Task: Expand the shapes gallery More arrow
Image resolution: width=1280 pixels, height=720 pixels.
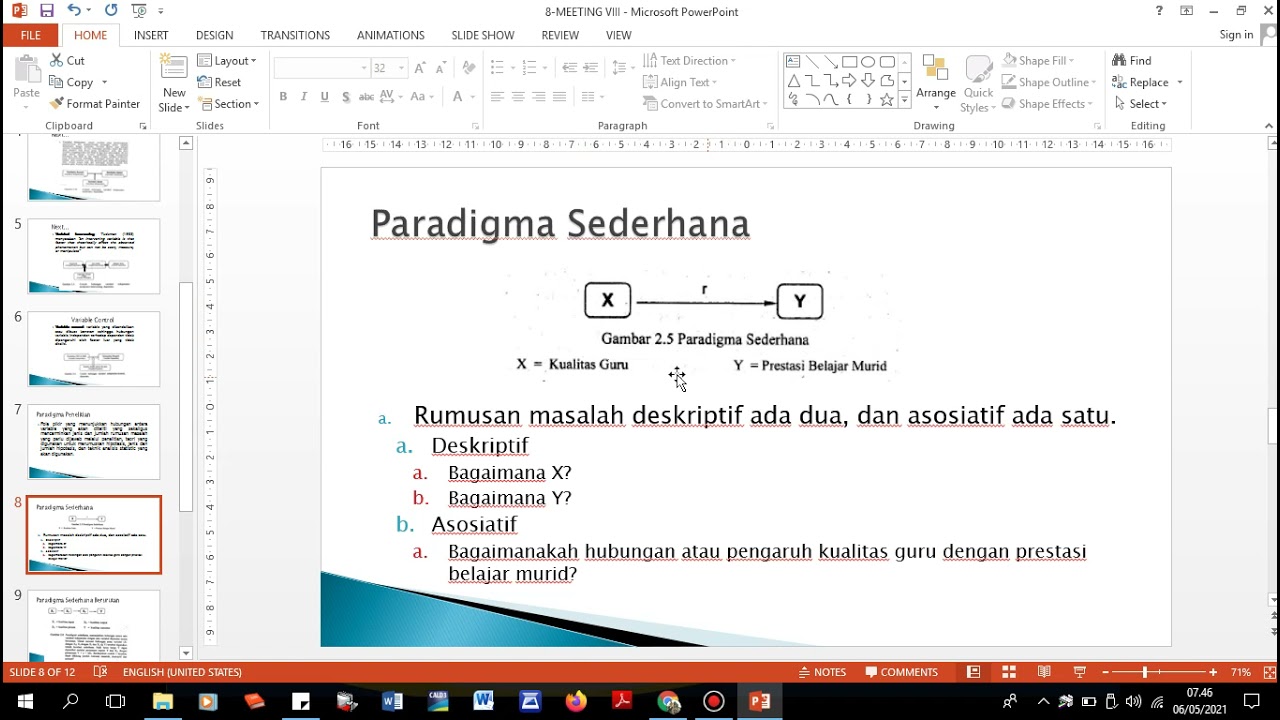Action: [905, 100]
